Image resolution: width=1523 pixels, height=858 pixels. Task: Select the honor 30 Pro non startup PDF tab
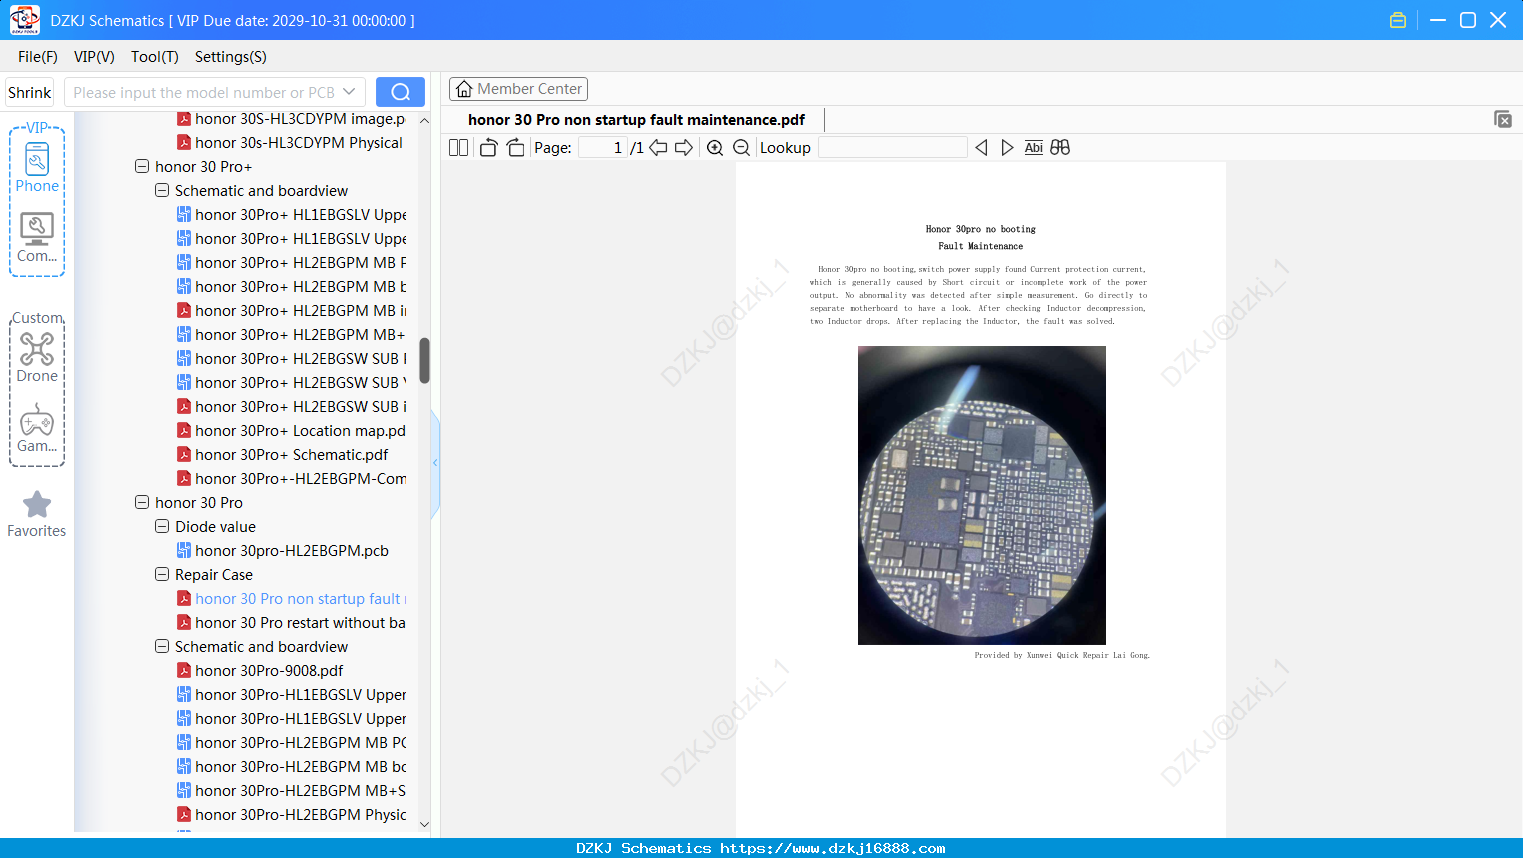[636, 120]
